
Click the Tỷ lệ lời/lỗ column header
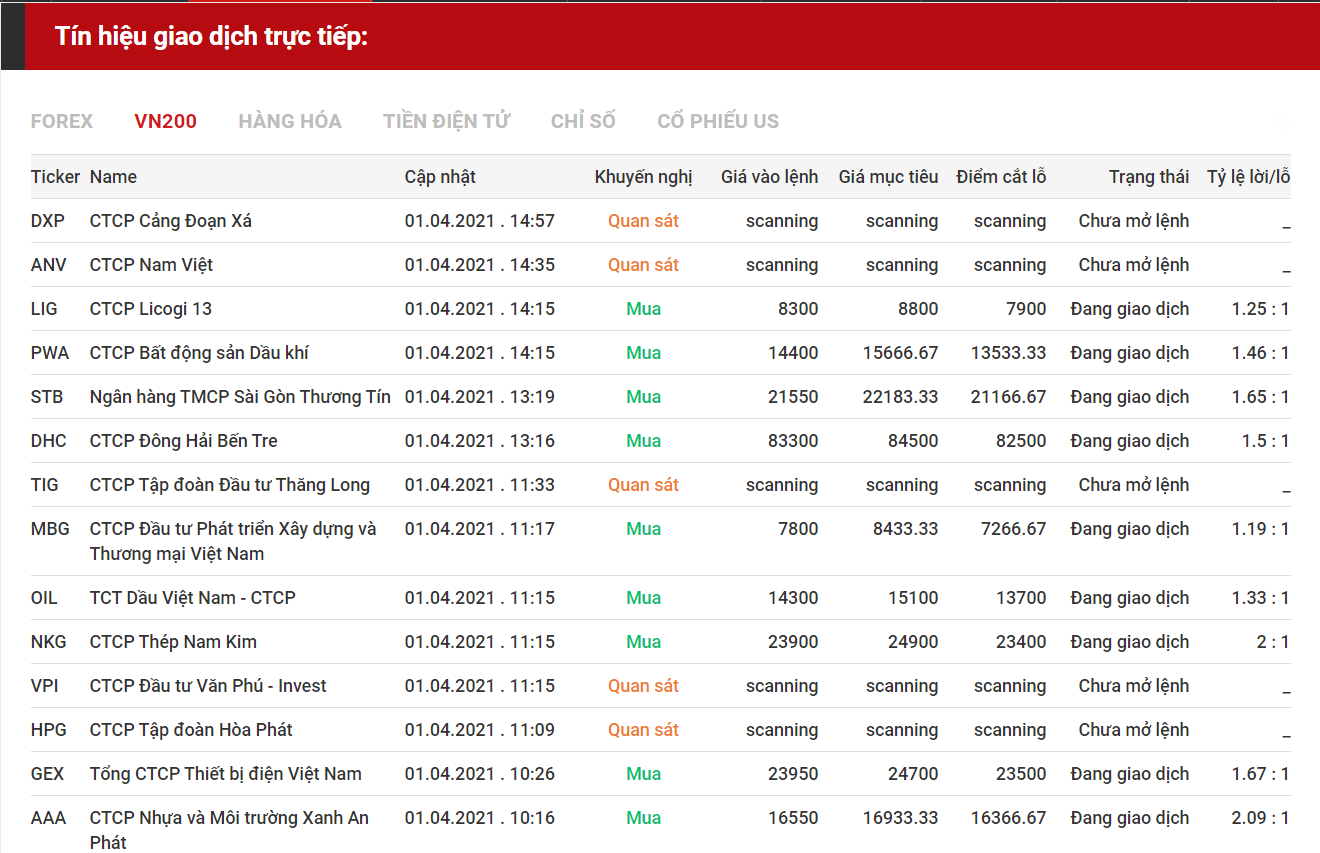(1248, 177)
